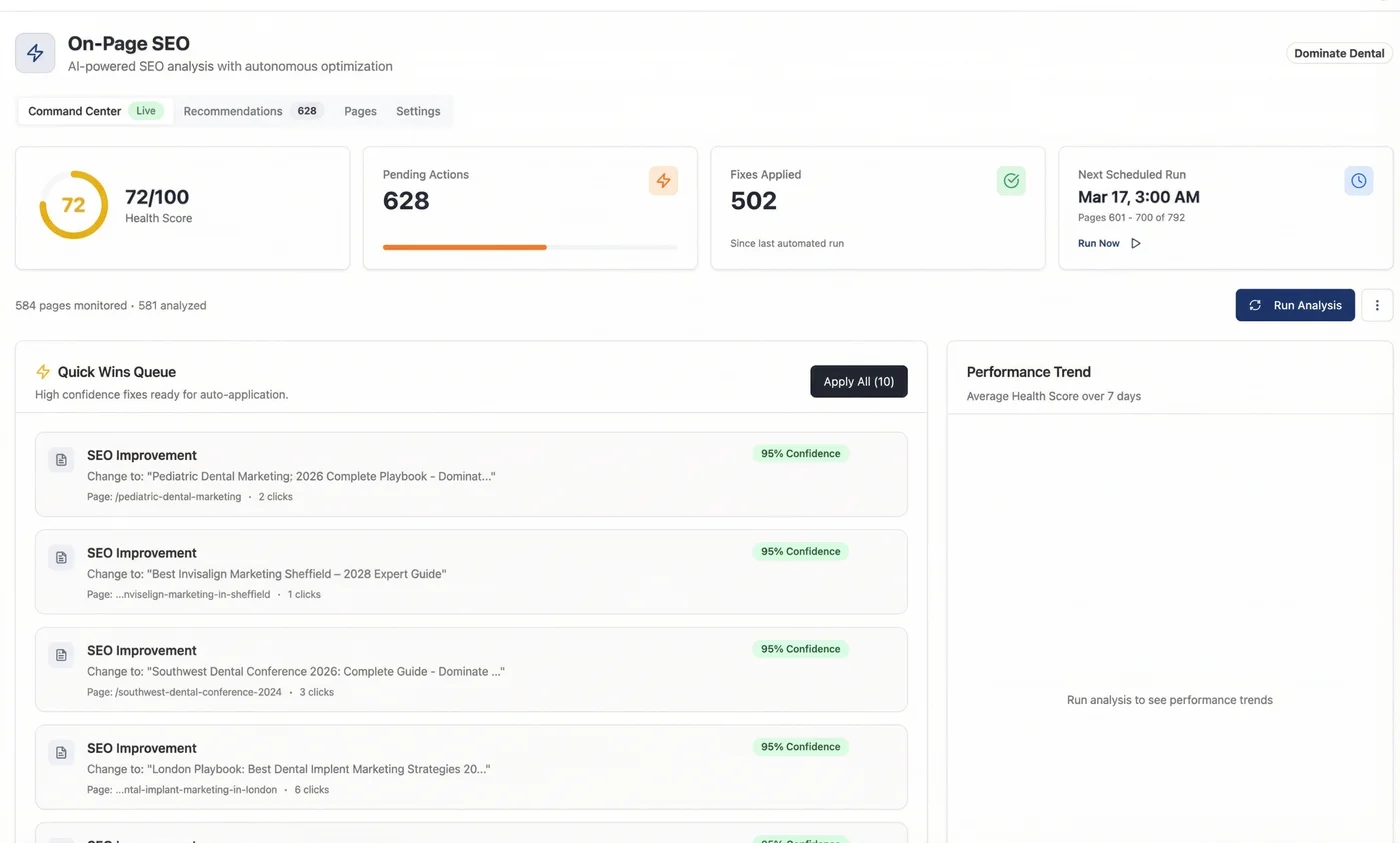Click the document icon on the Pediatric Dental Marketing item
Viewport: 1400px width, 843px height.
[x=61, y=459]
